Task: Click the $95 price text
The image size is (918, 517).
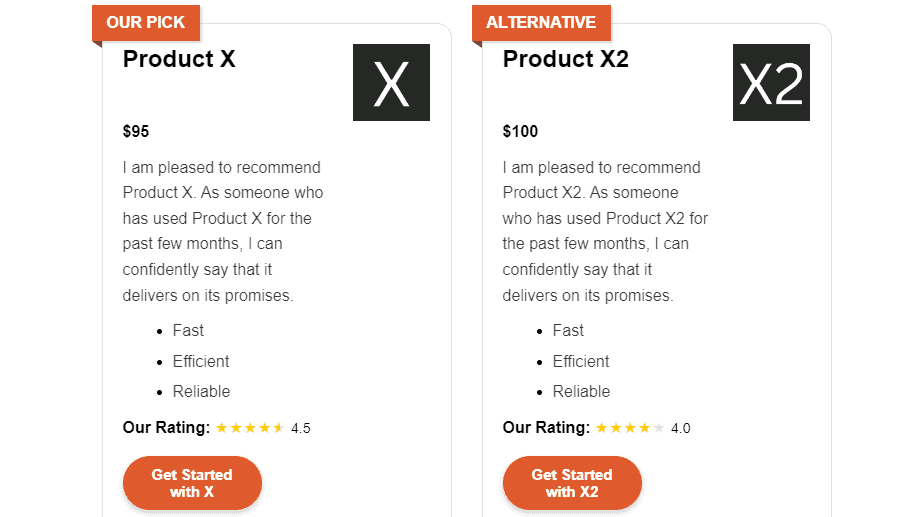Action: [x=136, y=131]
